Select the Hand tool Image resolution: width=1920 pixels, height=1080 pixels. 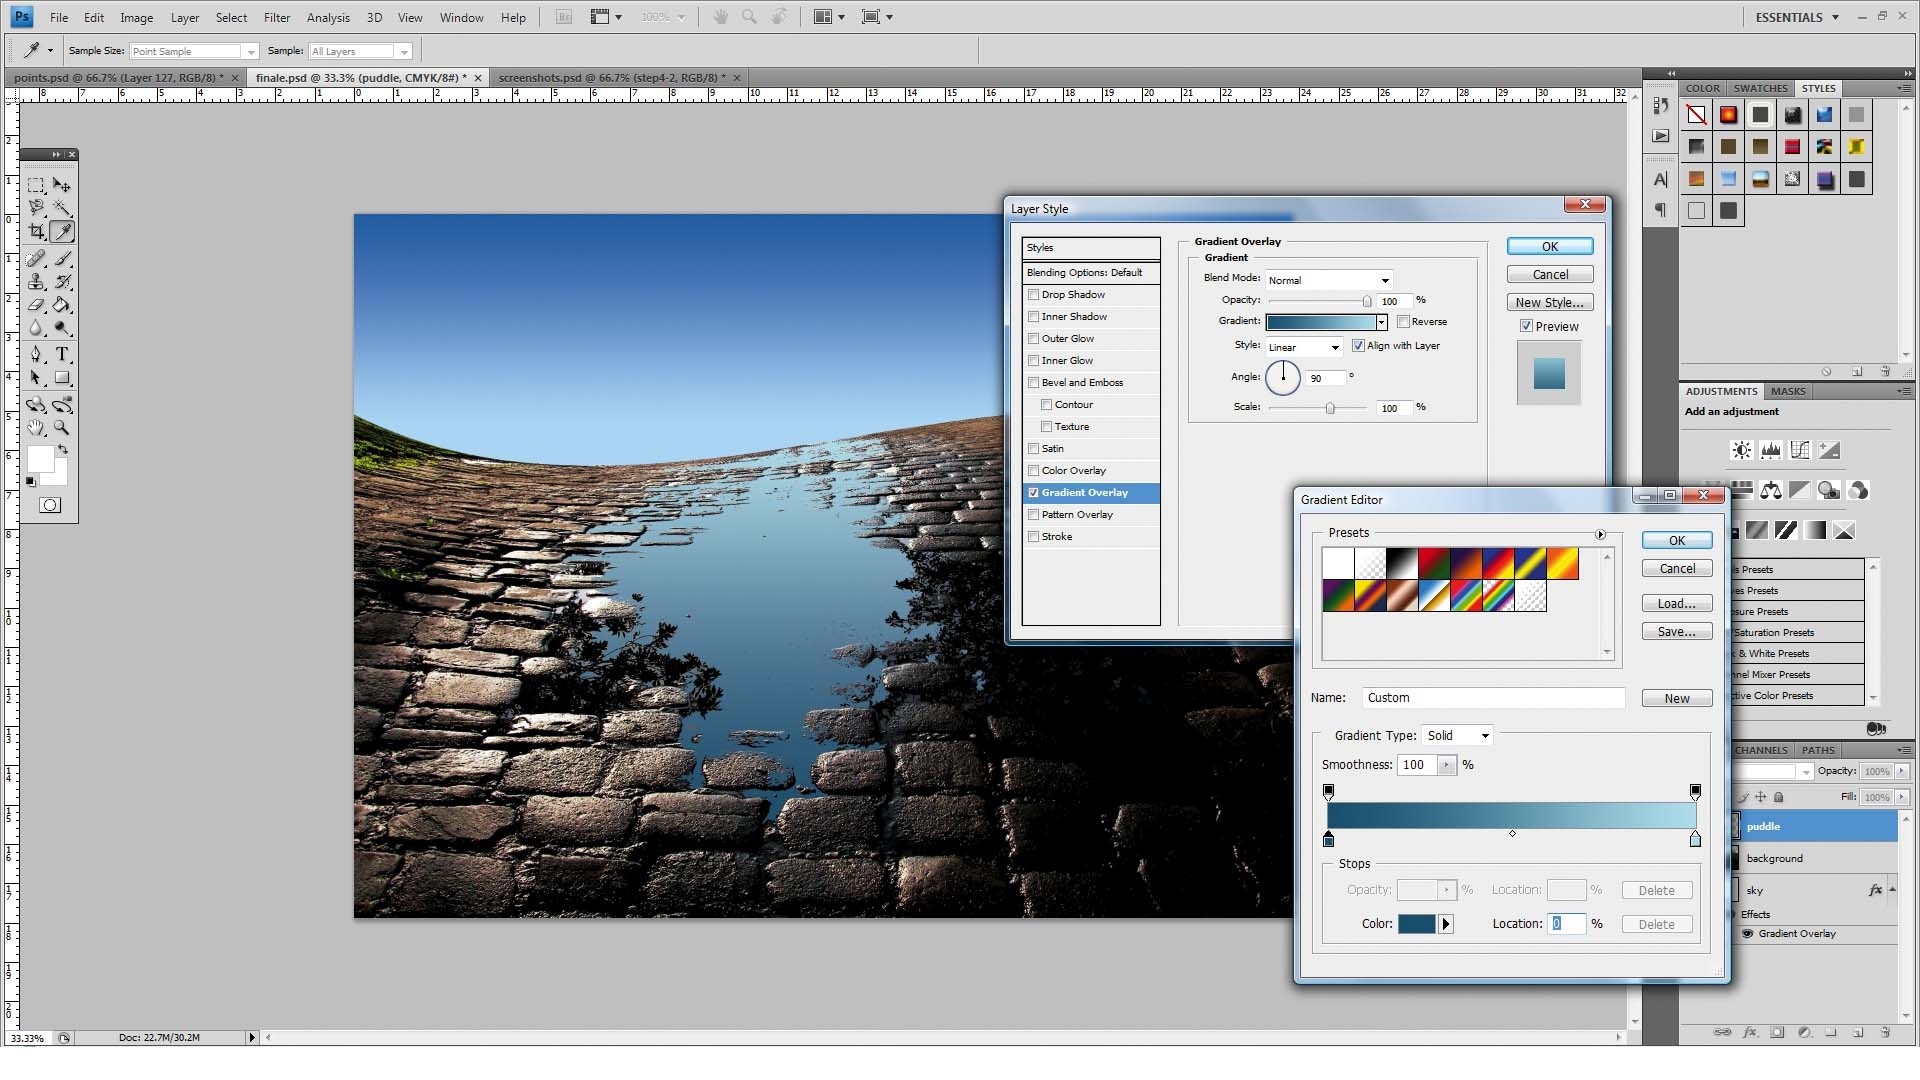(x=36, y=428)
